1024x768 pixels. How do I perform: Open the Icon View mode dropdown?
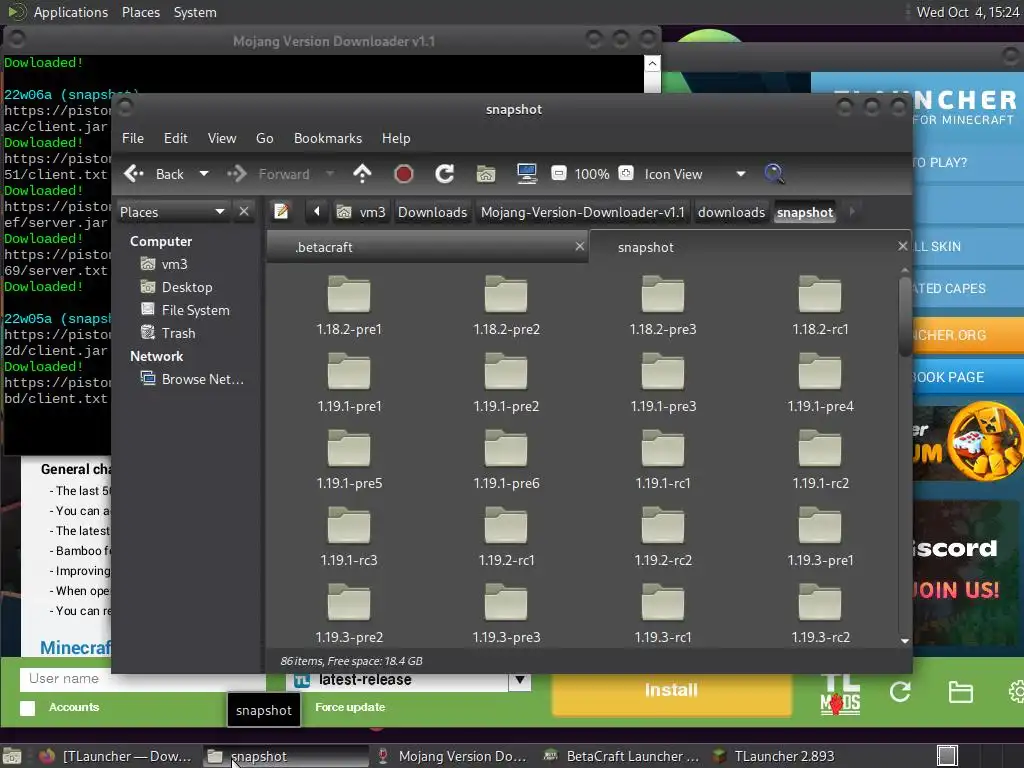pos(694,174)
